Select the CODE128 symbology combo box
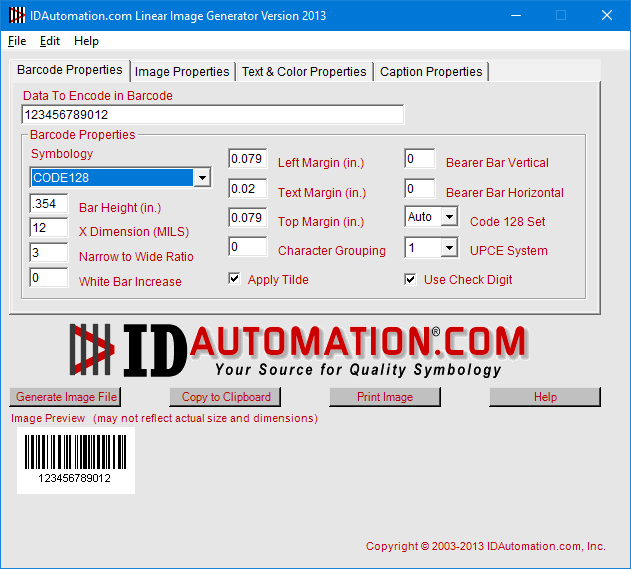 point(120,177)
